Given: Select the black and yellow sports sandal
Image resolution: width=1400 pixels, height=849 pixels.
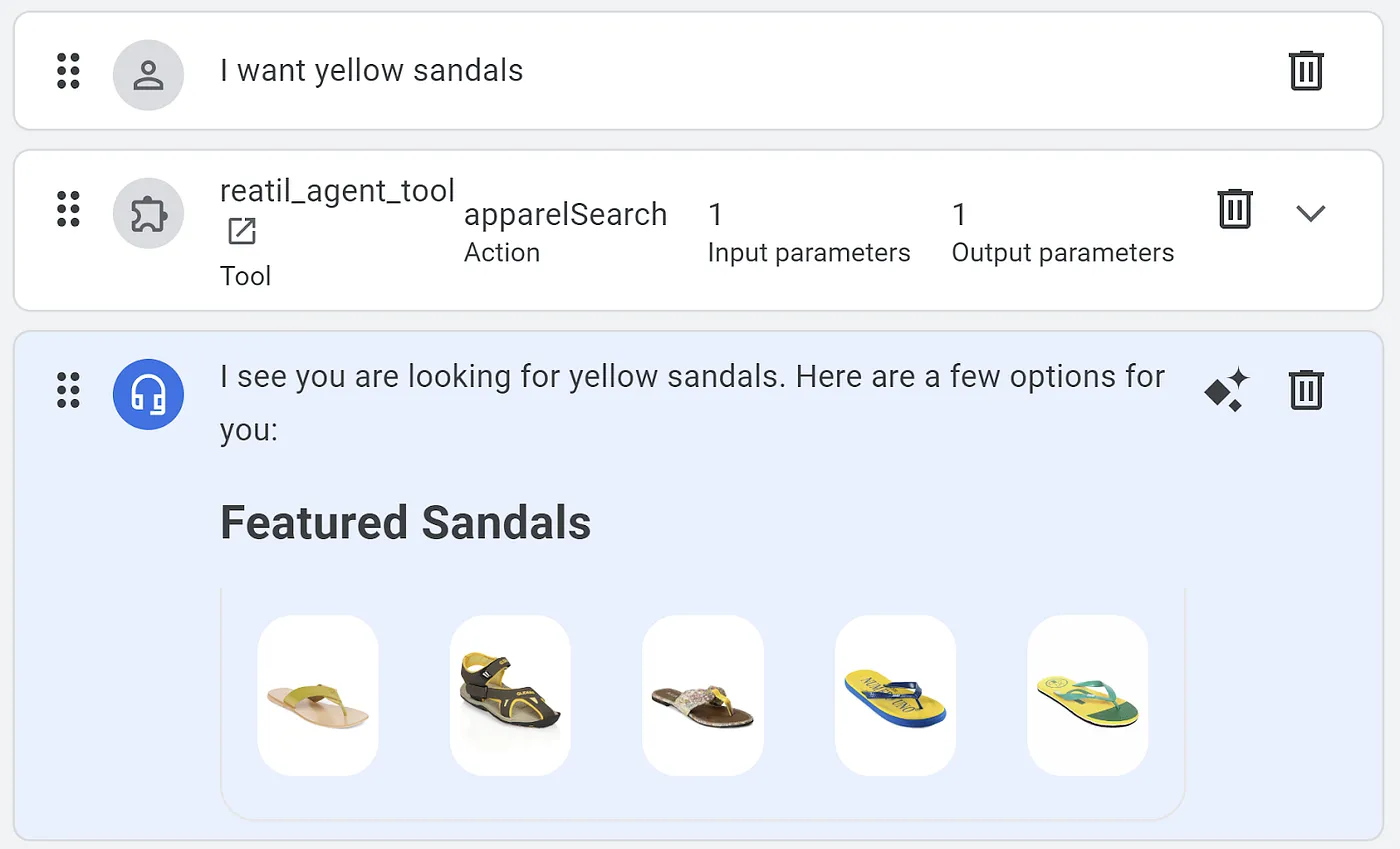Looking at the screenshot, I should 510,696.
